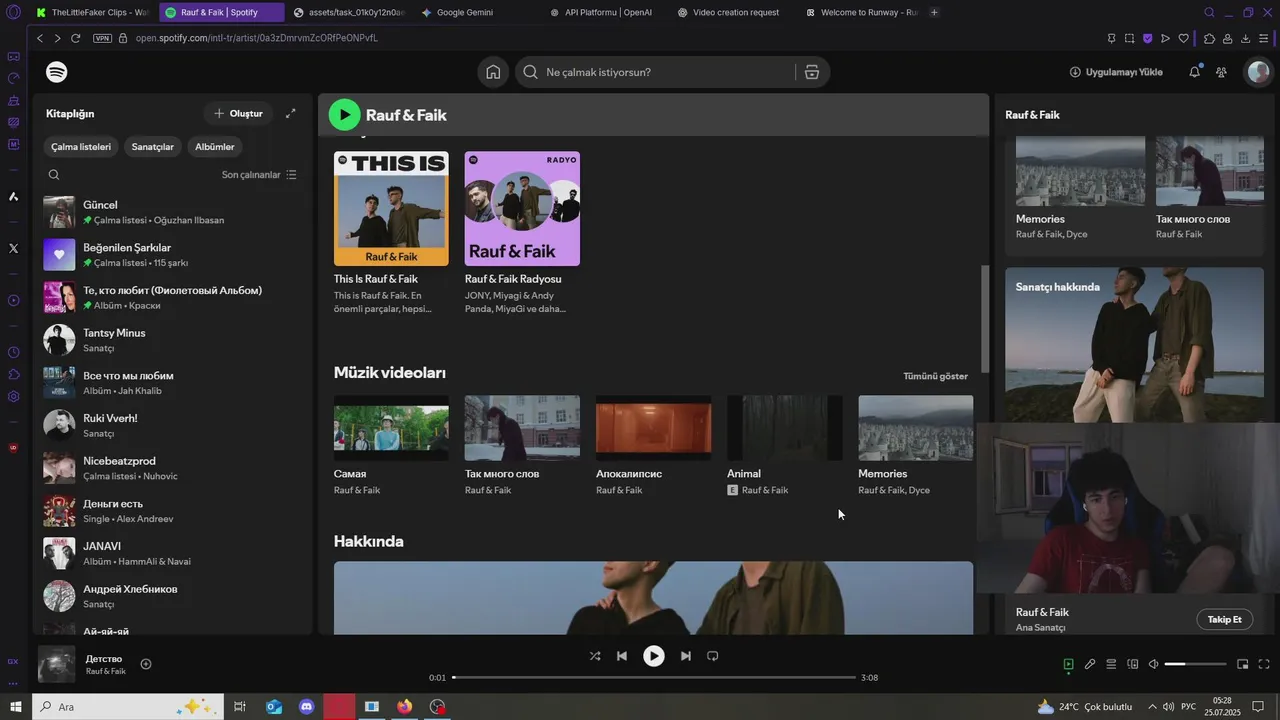The image size is (1280, 720).
Task: Toggle repeat mode
Action: click(x=713, y=656)
